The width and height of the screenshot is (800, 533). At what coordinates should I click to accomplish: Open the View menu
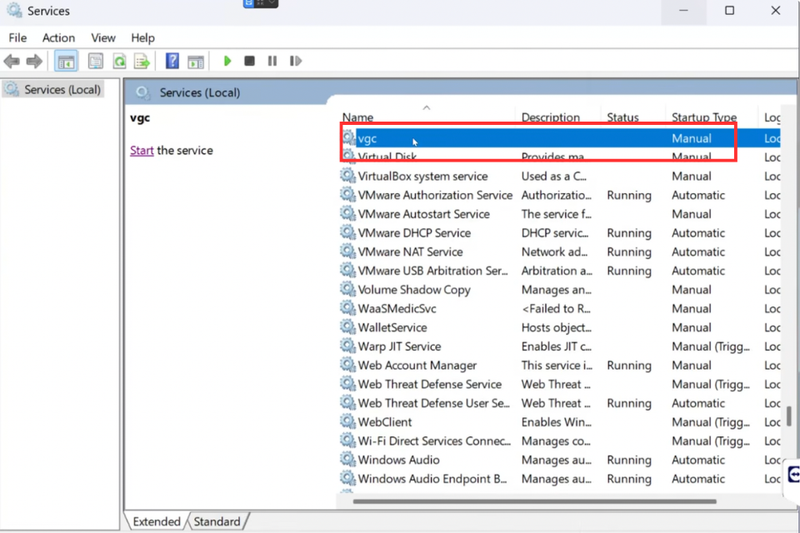click(x=103, y=38)
